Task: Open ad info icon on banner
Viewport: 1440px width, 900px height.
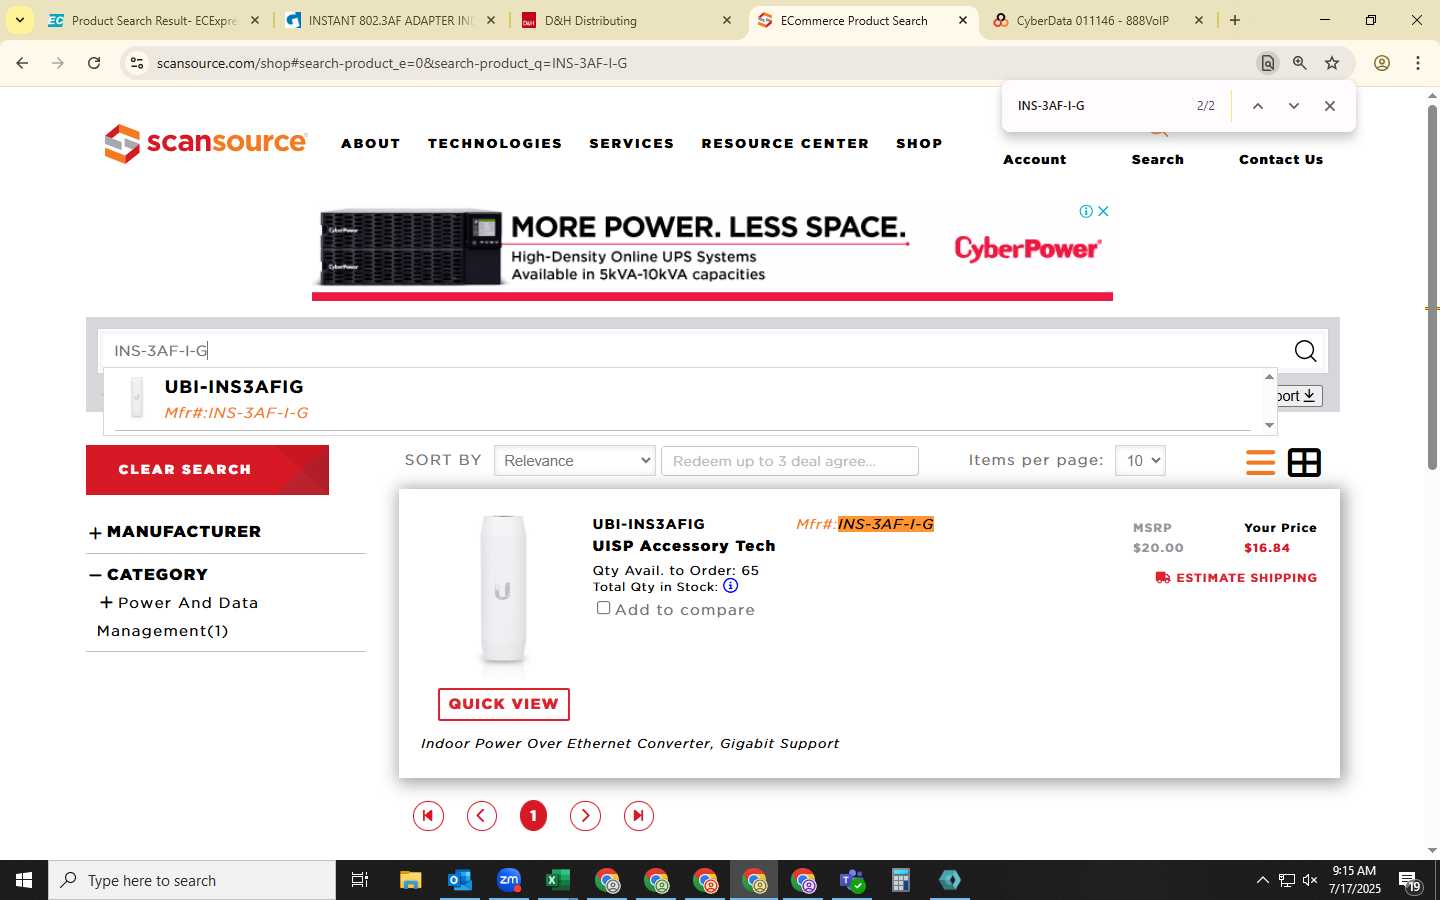Action: click(x=1086, y=211)
